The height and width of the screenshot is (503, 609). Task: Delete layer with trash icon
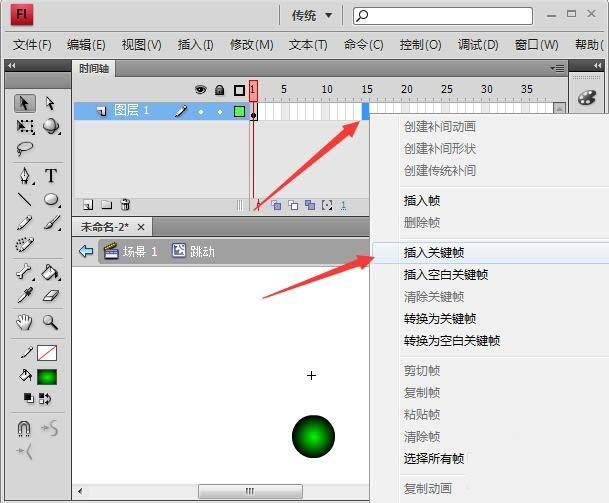pos(125,205)
